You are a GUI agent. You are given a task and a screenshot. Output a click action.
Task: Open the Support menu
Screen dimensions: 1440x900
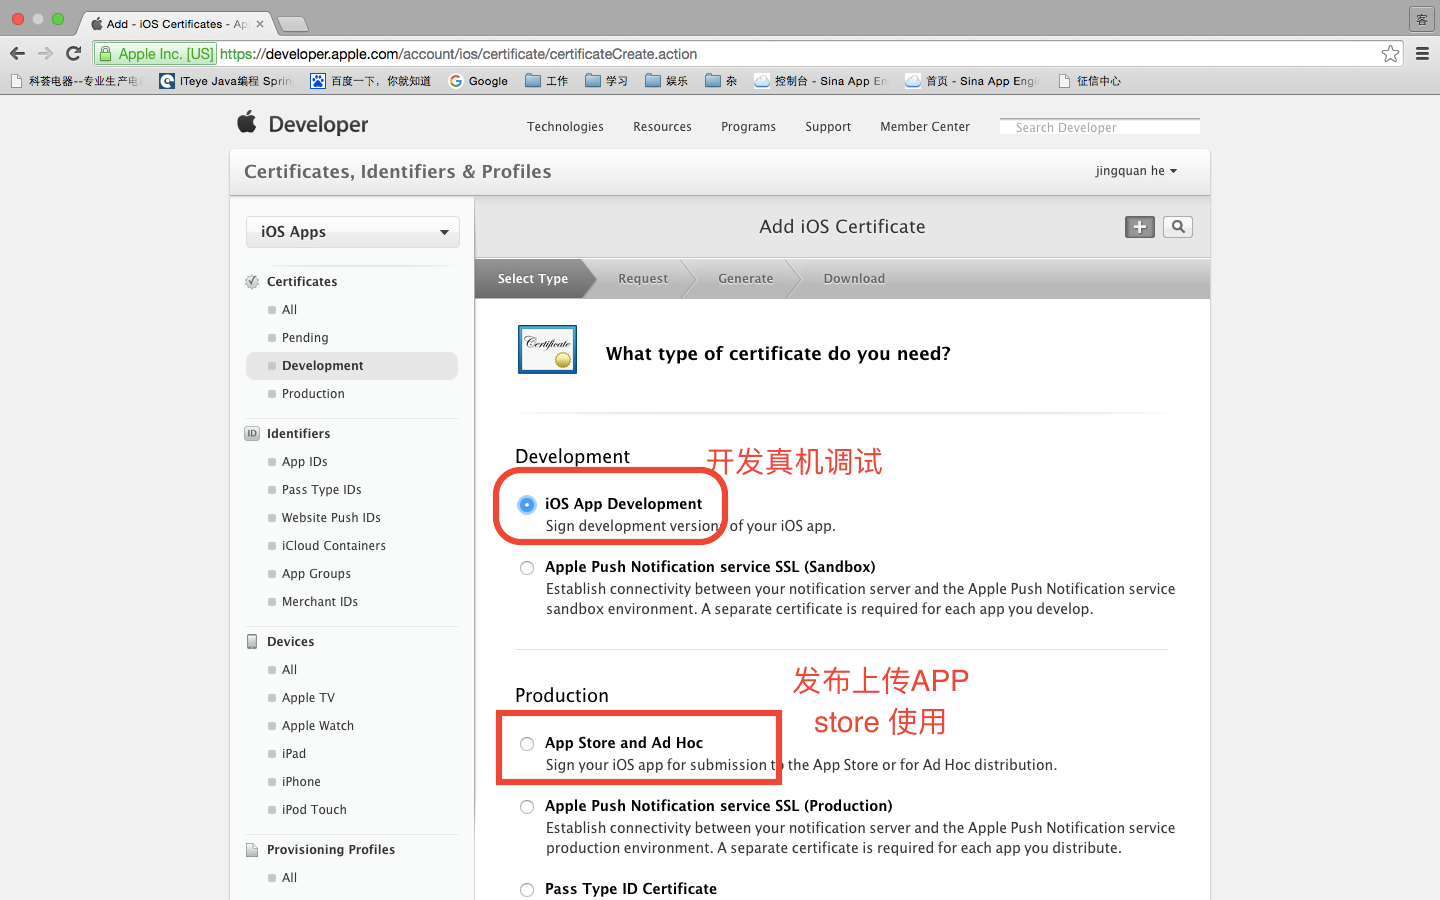(x=828, y=127)
